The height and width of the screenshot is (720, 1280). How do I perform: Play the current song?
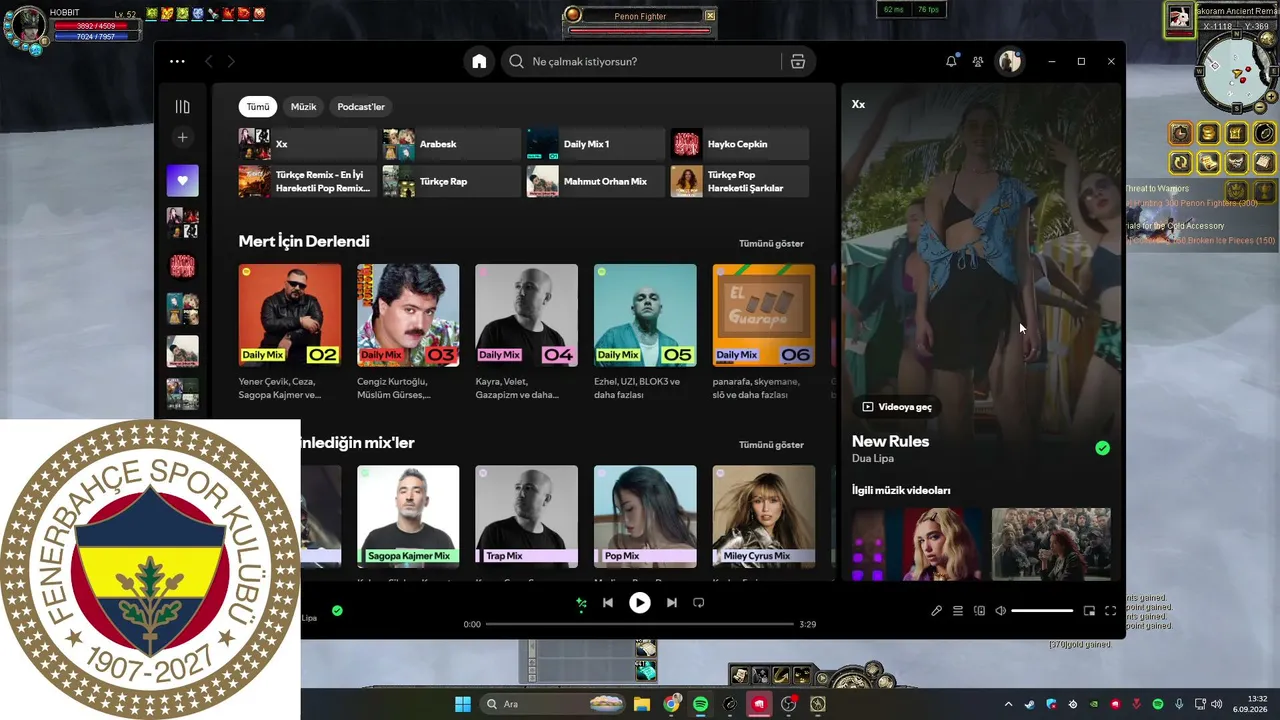pyautogui.click(x=640, y=603)
